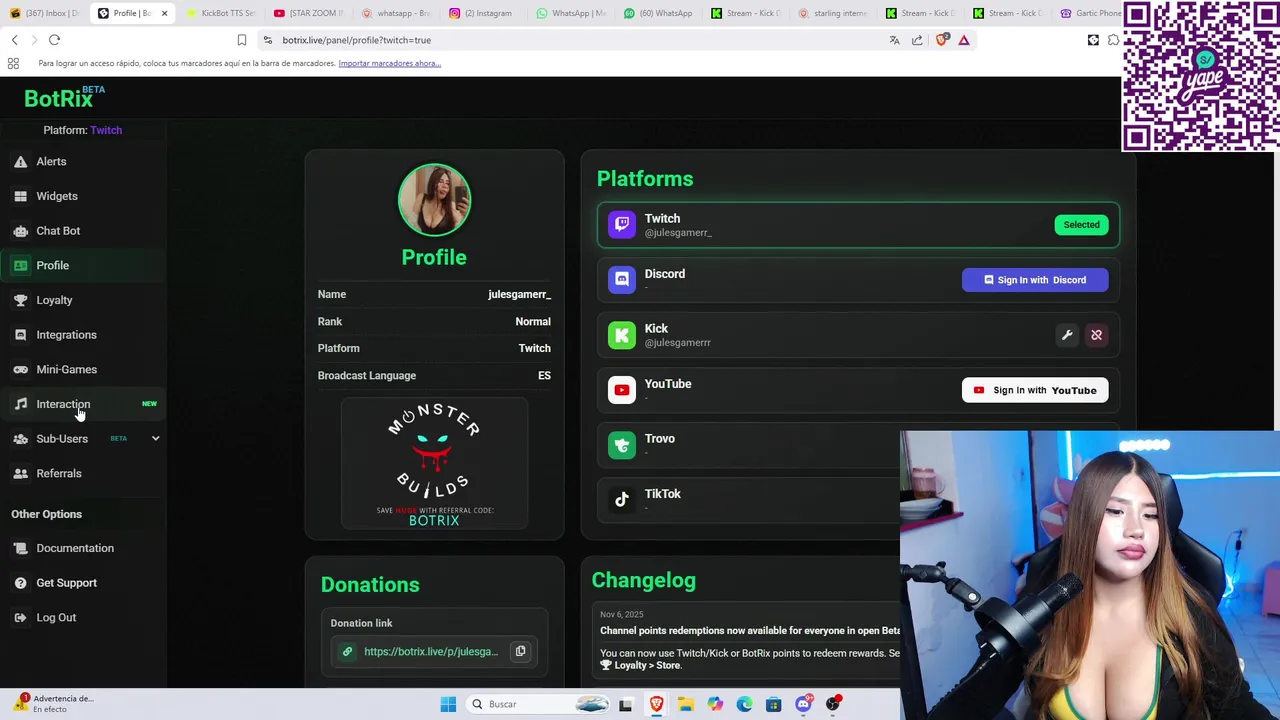Open Microsoft Edge from taskbar
The height and width of the screenshot is (720, 1280).
744,704
